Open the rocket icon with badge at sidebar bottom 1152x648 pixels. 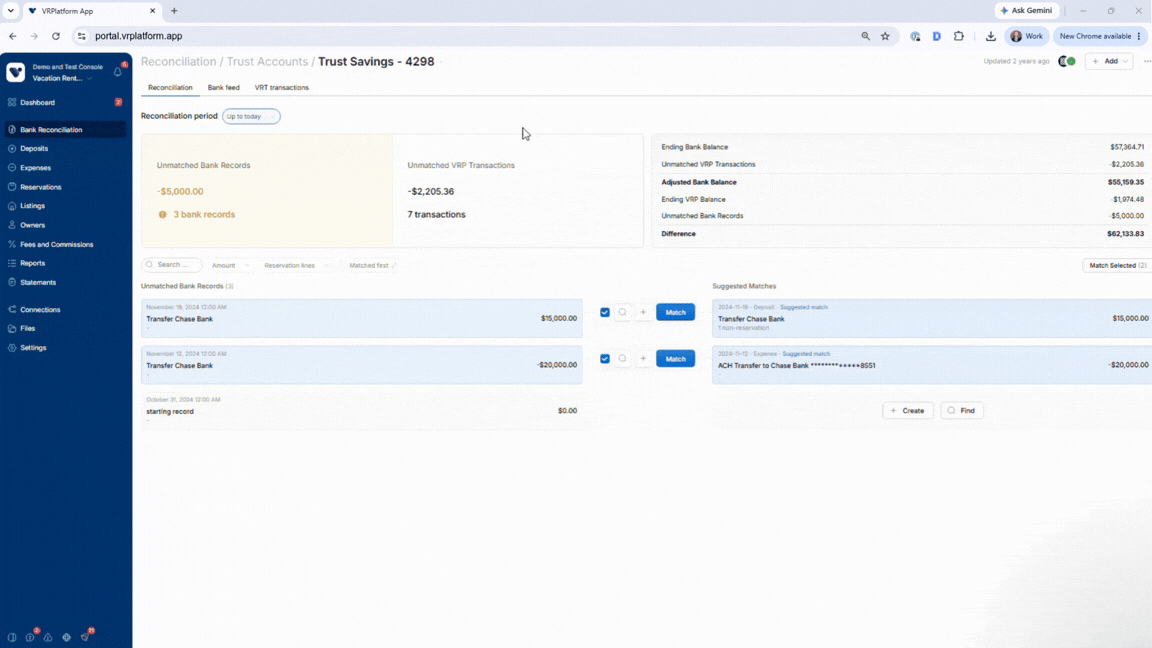pos(84,637)
